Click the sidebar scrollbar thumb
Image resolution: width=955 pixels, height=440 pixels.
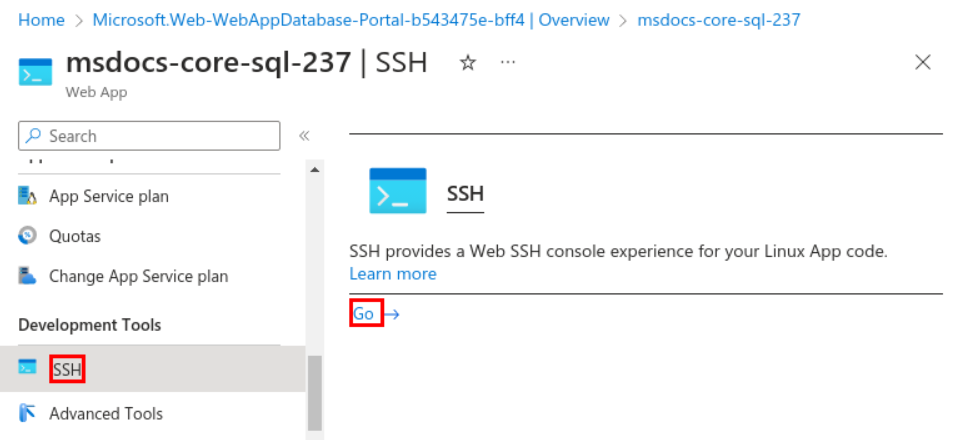point(314,393)
